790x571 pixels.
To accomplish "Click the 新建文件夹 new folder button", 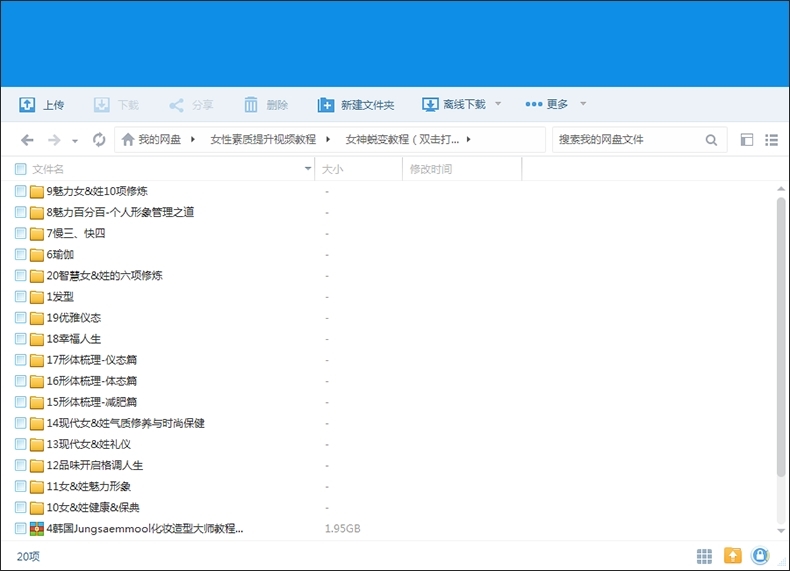I will coord(356,105).
